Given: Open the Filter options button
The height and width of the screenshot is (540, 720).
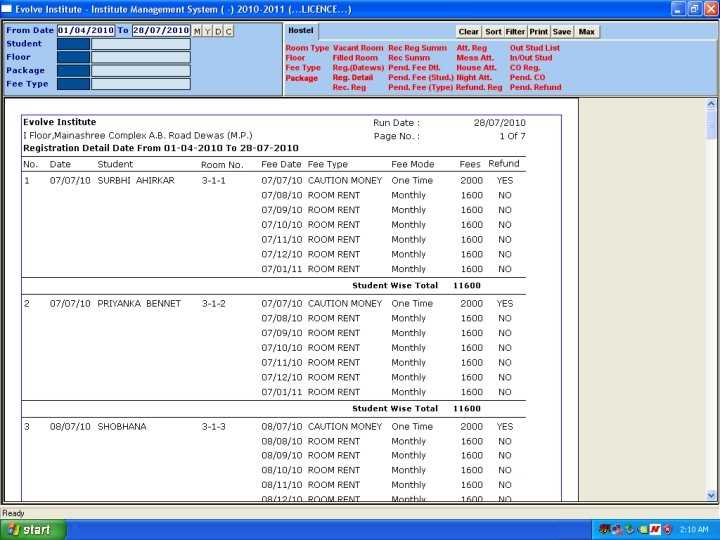Looking at the screenshot, I should tap(515, 32).
